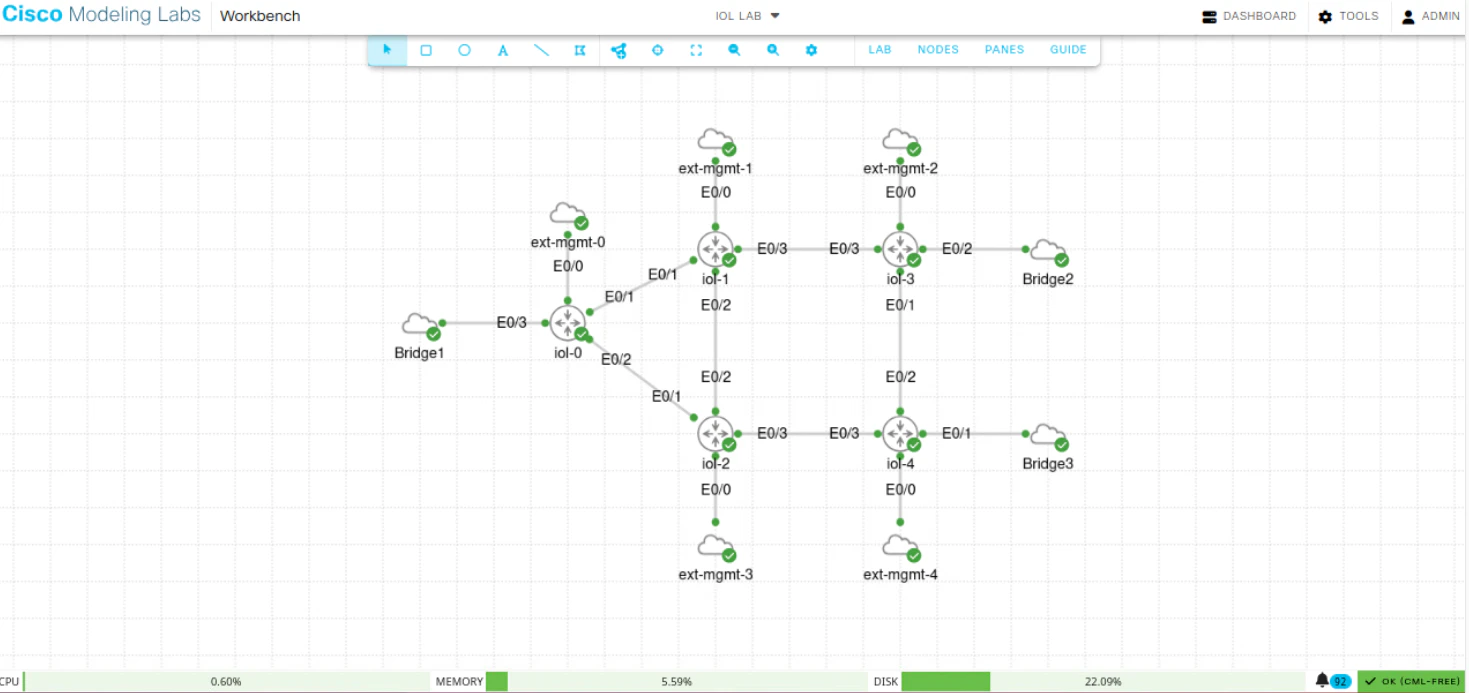Click the Bridge2 node label
Screen dimensions: 1469x693
coord(1048,279)
